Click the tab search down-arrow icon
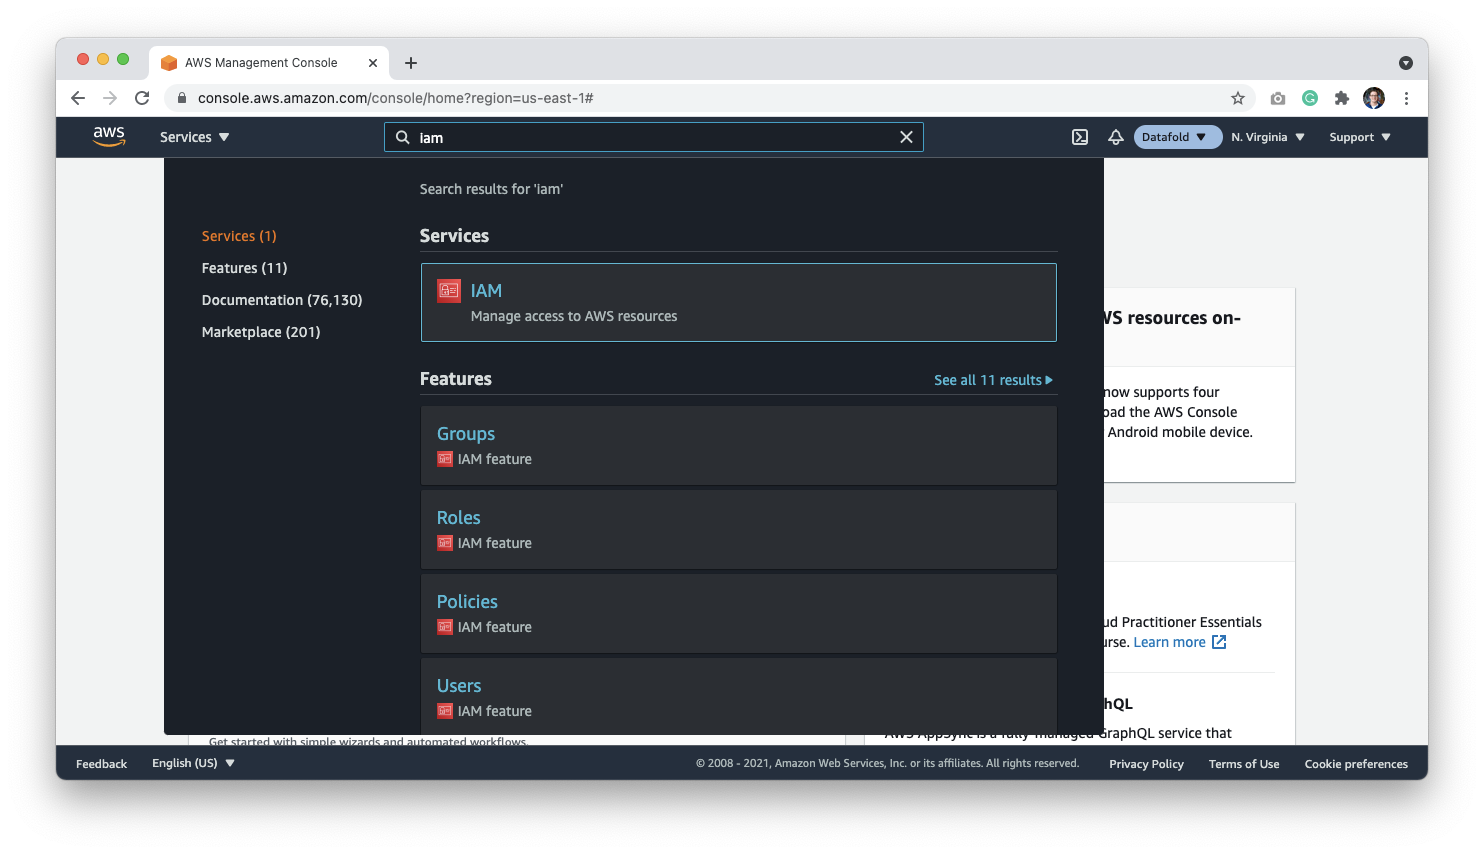 coord(1406,62)
